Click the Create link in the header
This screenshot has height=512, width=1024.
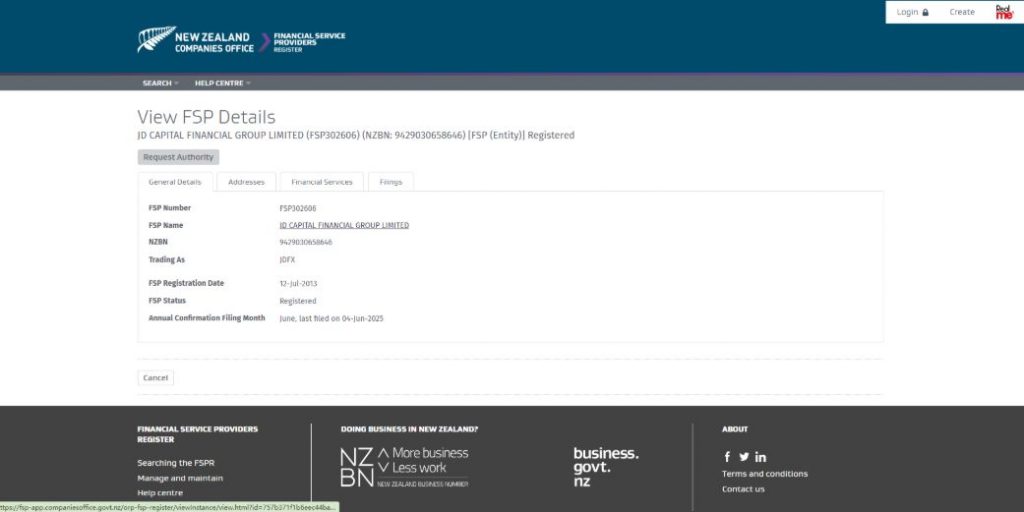(x=962, y=12)
